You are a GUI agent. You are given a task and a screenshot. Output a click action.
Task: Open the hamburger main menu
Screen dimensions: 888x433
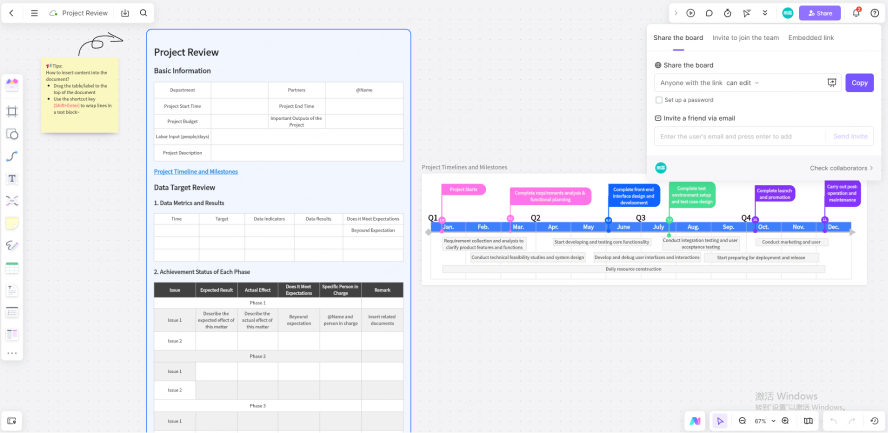(x=35, y=13)
